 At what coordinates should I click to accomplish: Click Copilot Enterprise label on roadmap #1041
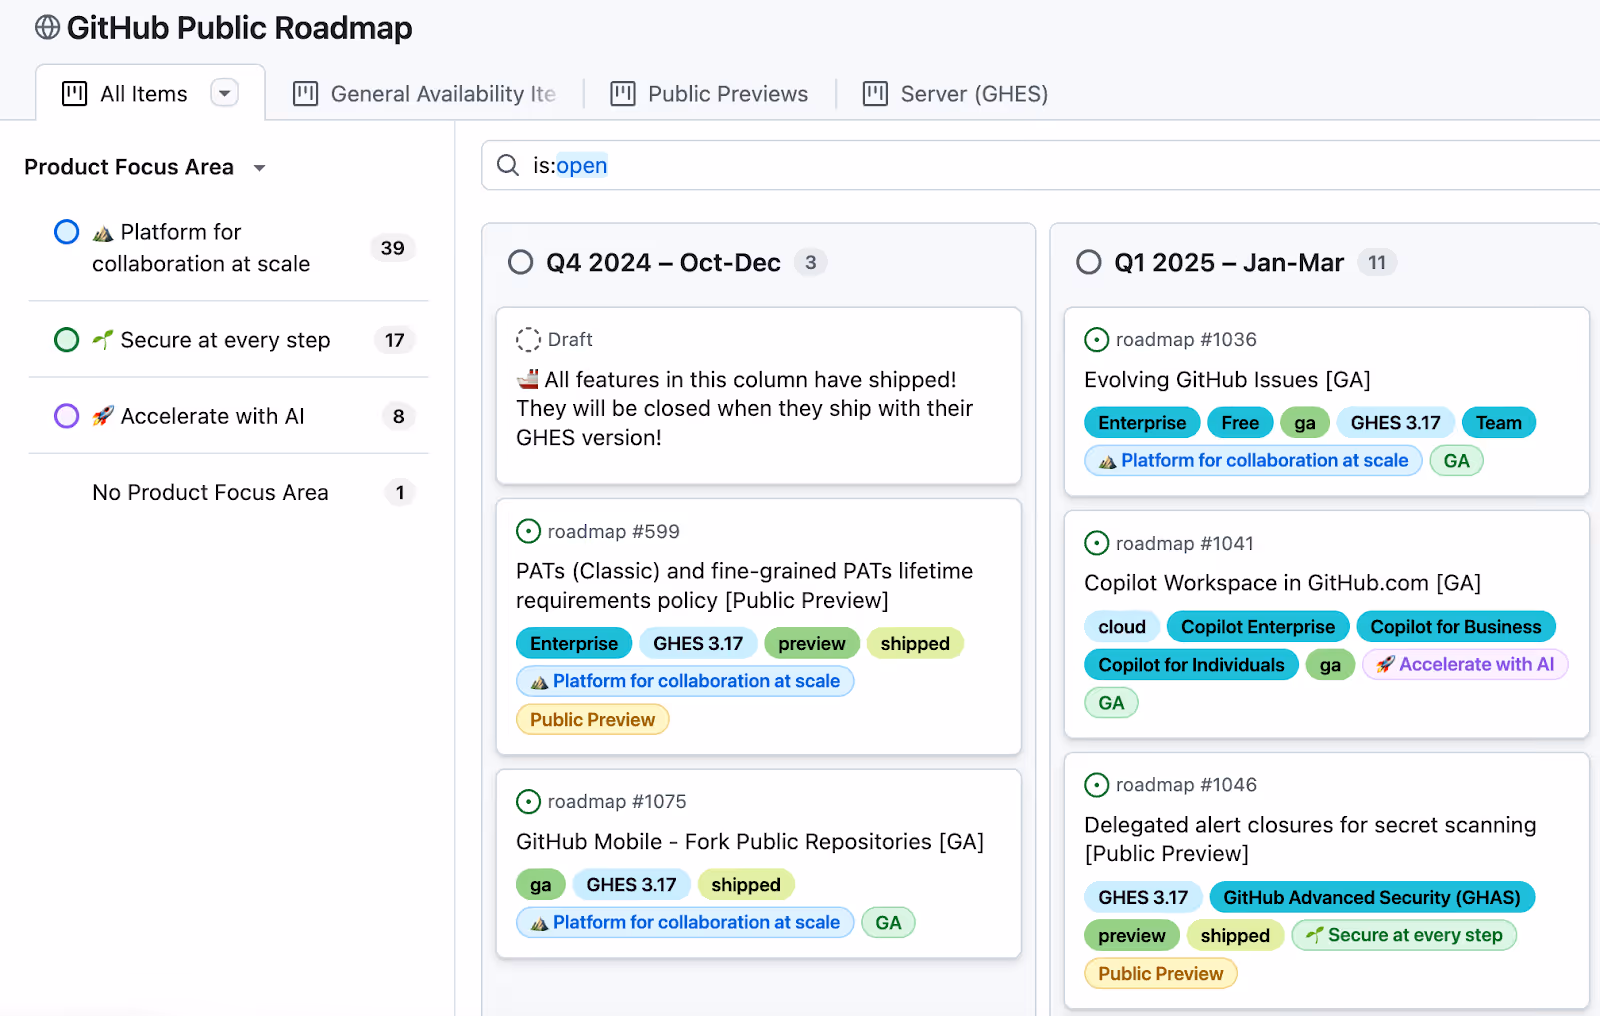pyautogui.click(x=1258, y=626)
